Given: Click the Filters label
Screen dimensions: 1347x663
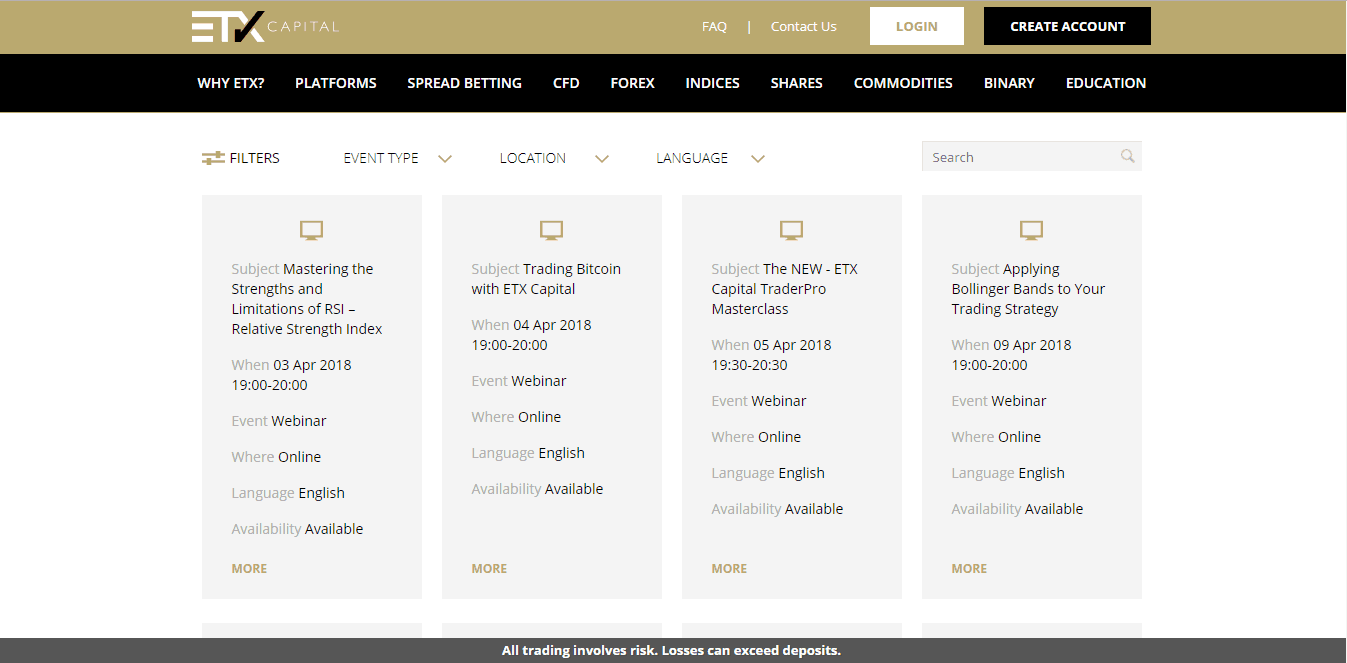Looking at the screenshot, I should pos(255,158).
